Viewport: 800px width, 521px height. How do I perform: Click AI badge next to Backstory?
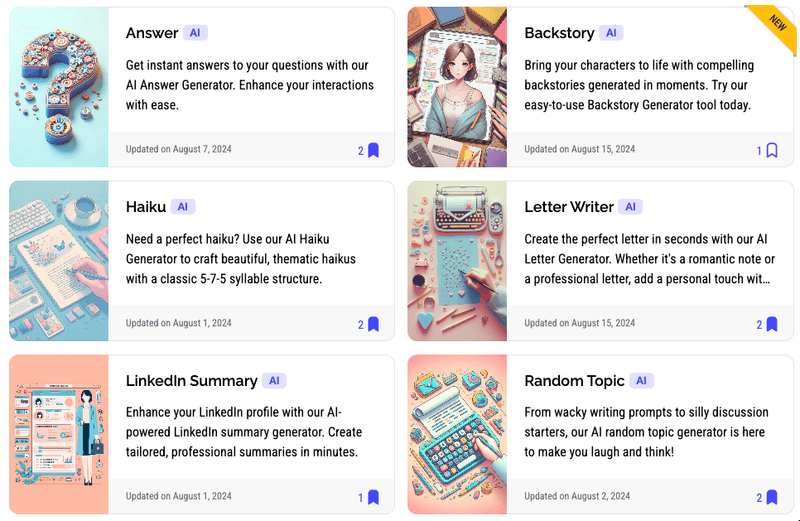coord(611,33)
